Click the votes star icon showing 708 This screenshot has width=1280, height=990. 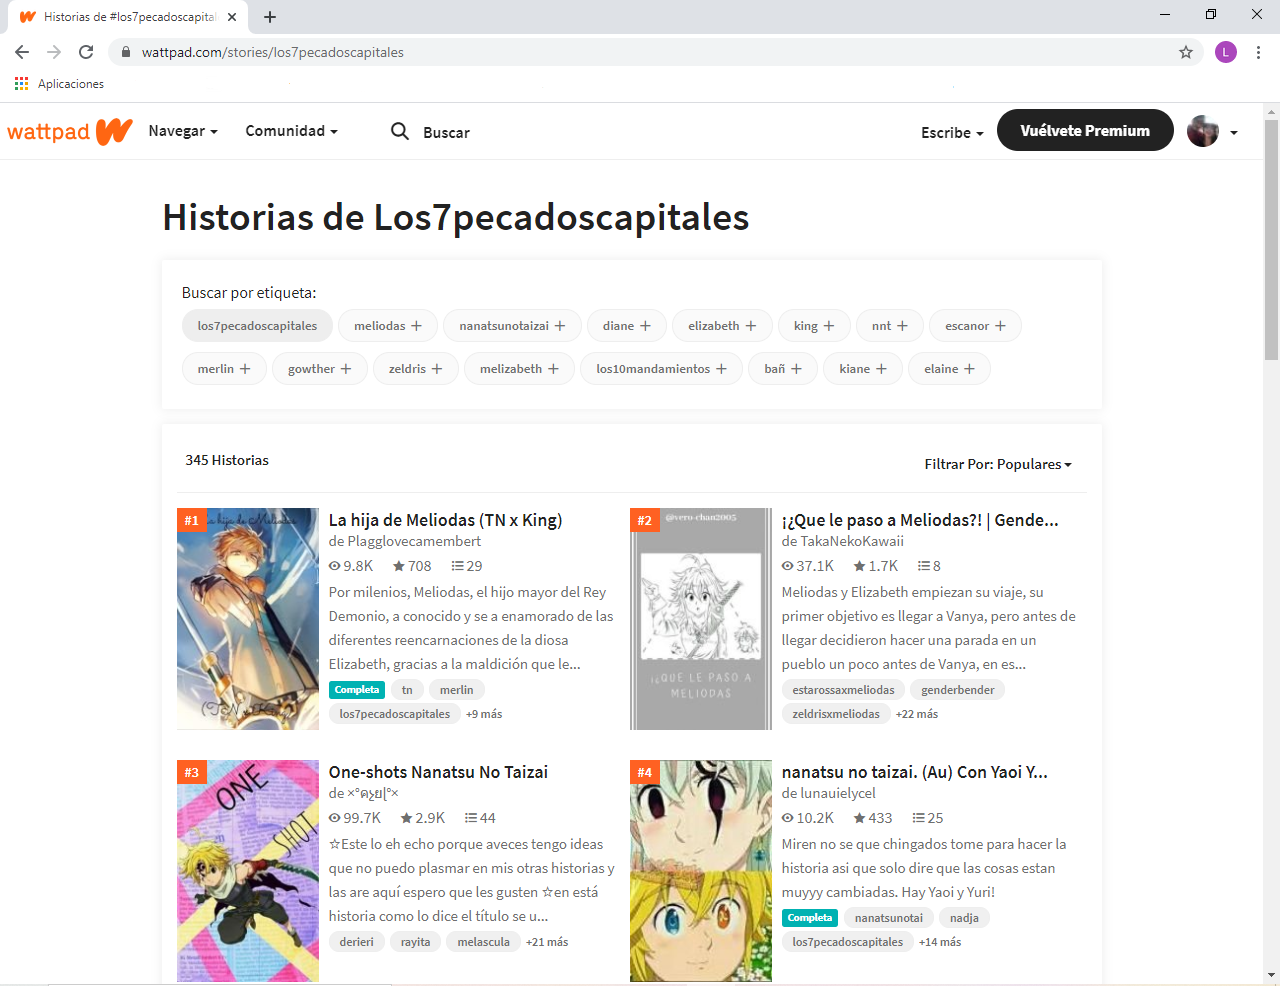point(399,566)
